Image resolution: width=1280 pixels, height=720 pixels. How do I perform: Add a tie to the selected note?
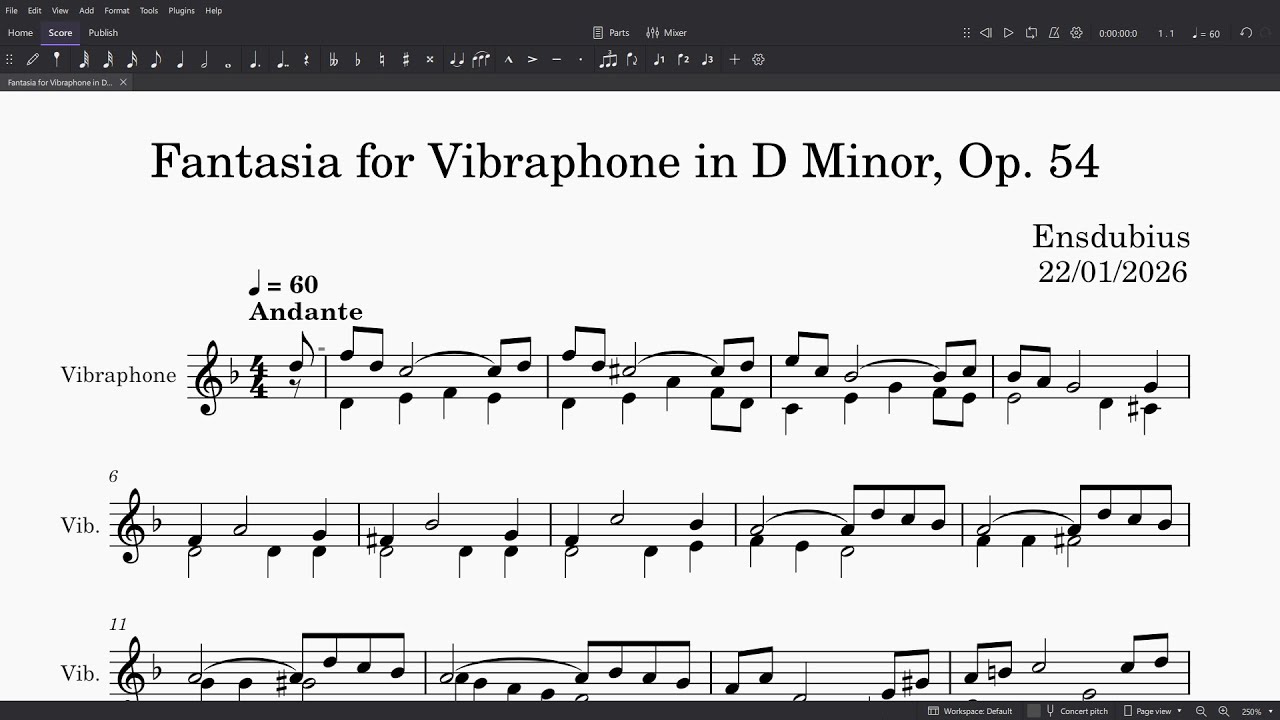pyautogui.click(x=457, y=60)
